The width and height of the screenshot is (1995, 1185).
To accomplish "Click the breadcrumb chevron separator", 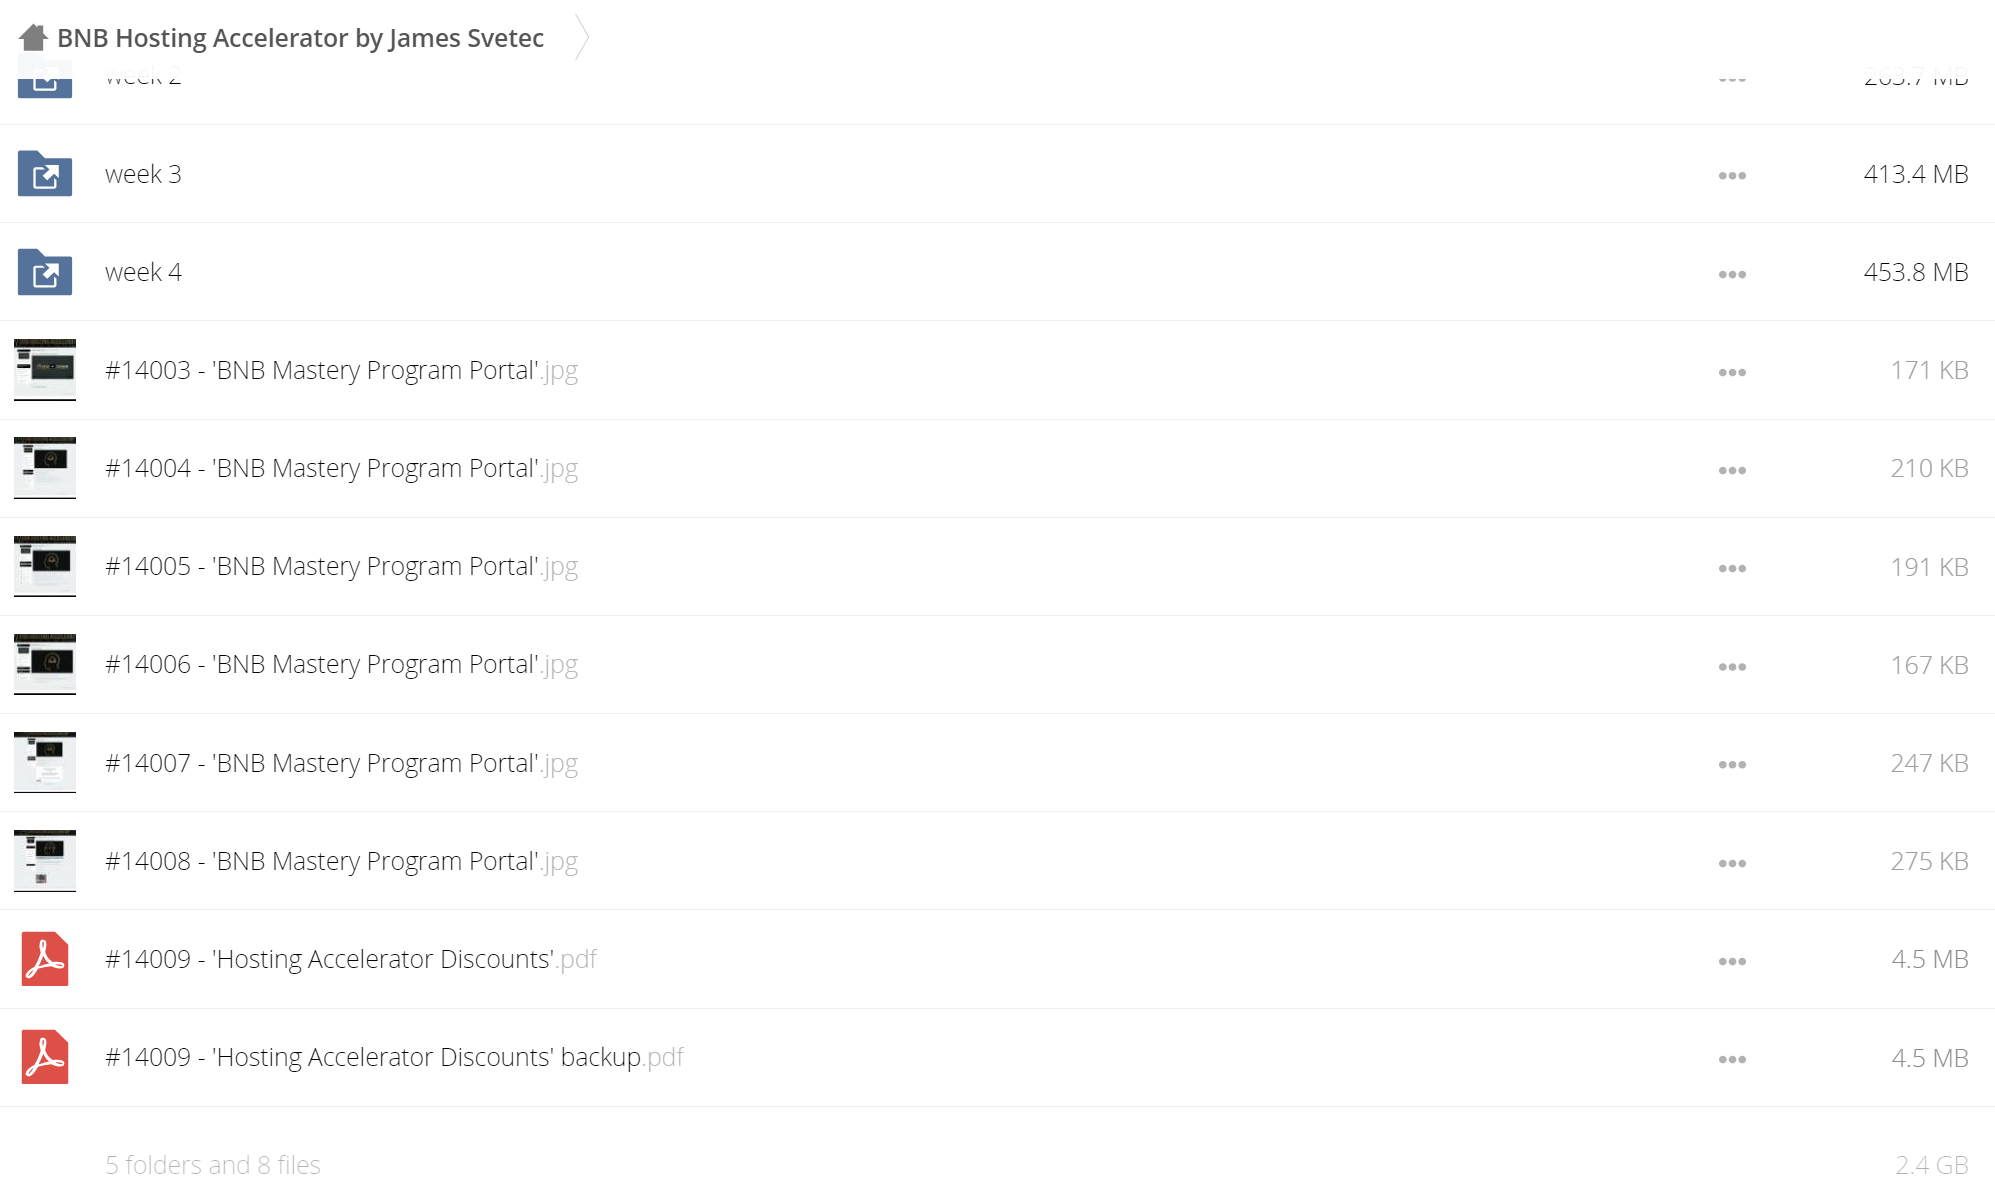I will 582,38.
